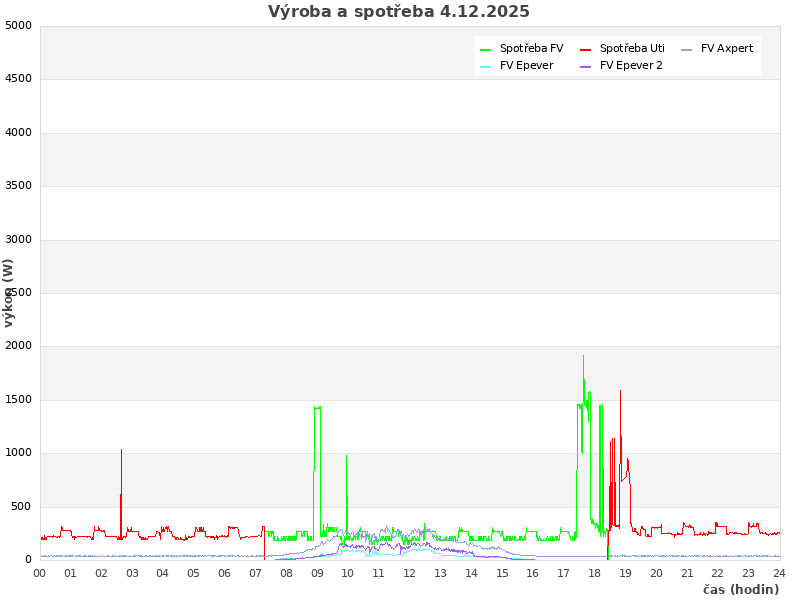
Task: Select the green Spotřeba FV legend swatch
Action: pyautogui.click(x=486, y=49)
